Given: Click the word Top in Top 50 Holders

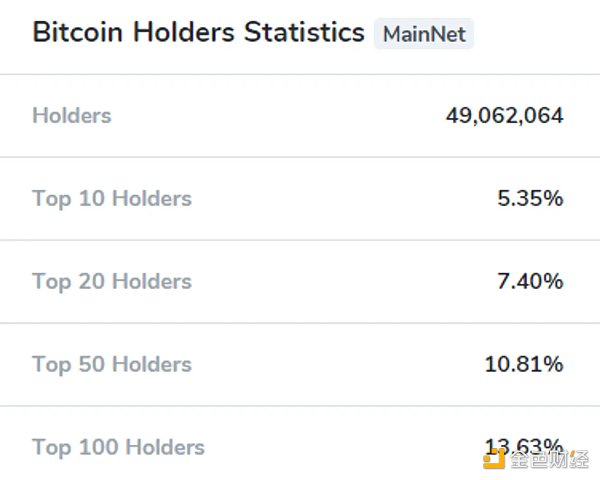Looking at the screenshot, I should [51, 364].
